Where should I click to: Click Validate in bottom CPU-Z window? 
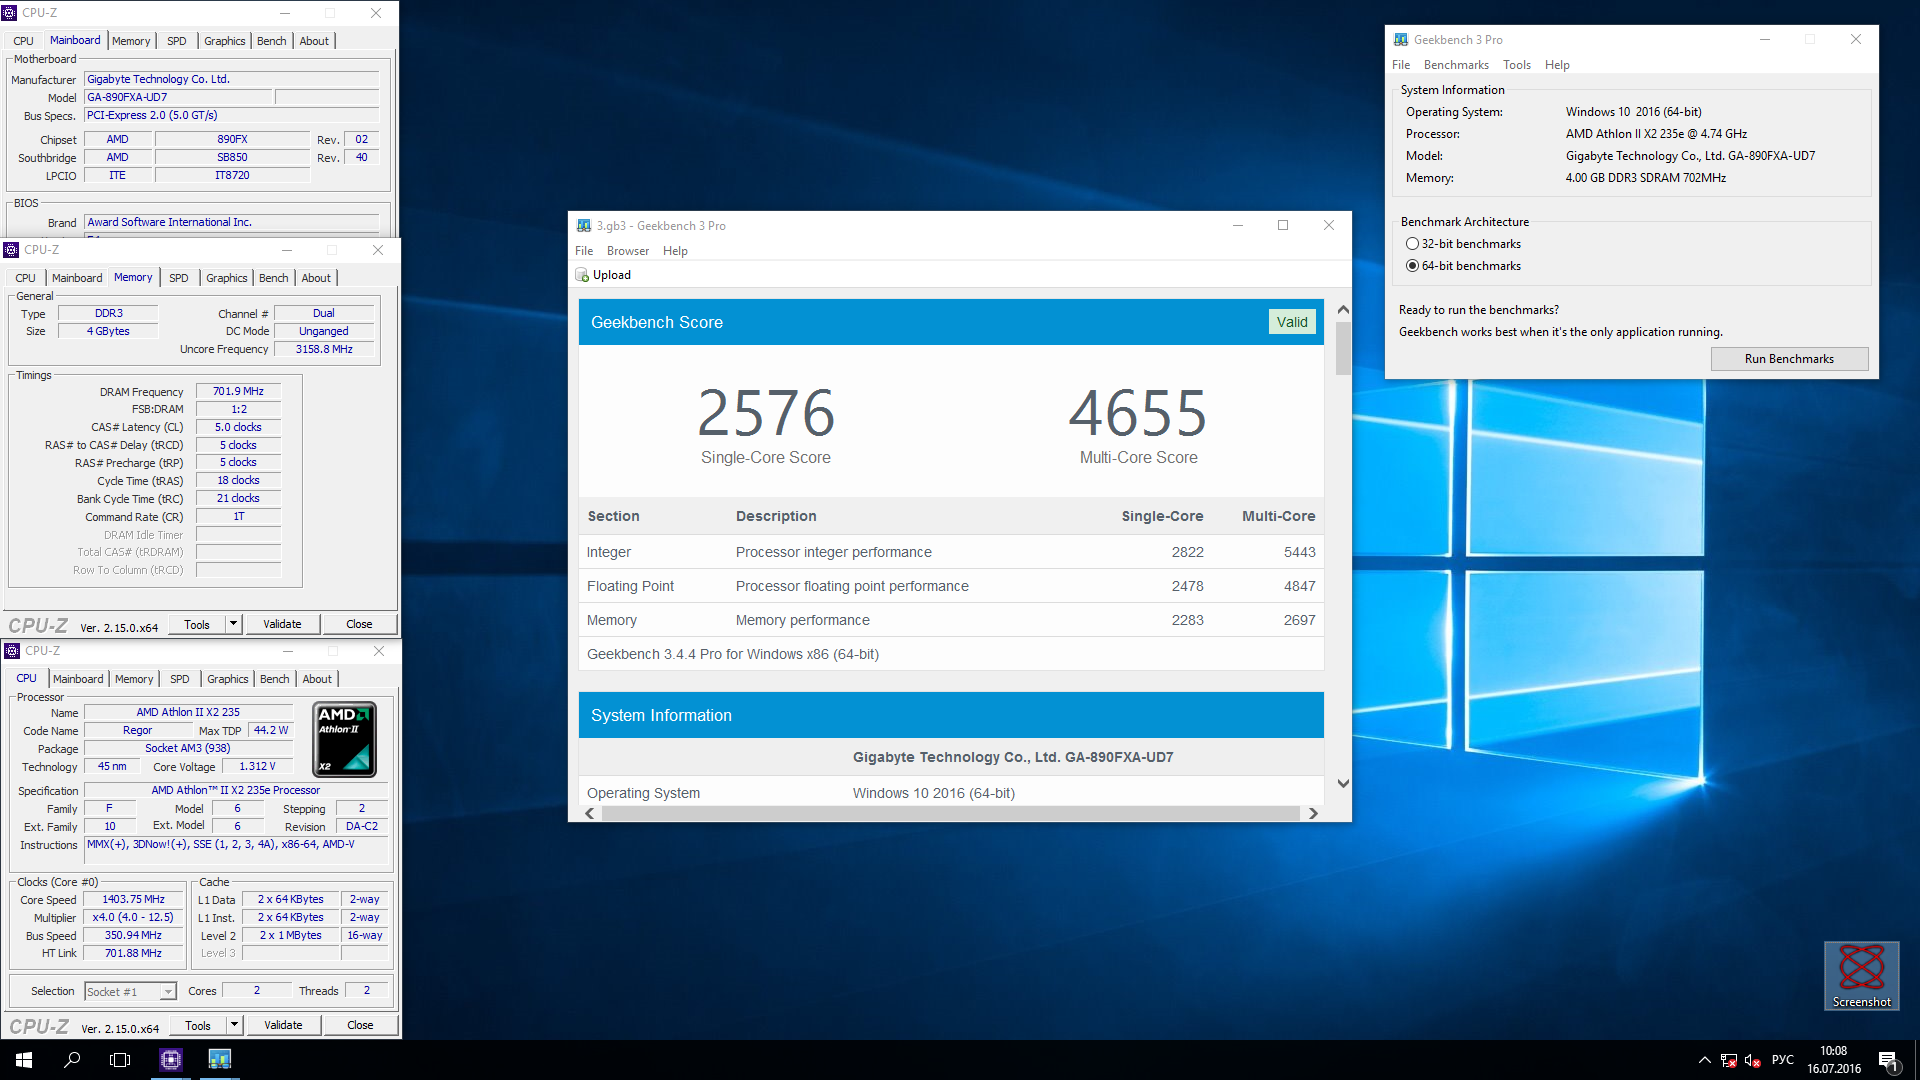[283, 1025]
